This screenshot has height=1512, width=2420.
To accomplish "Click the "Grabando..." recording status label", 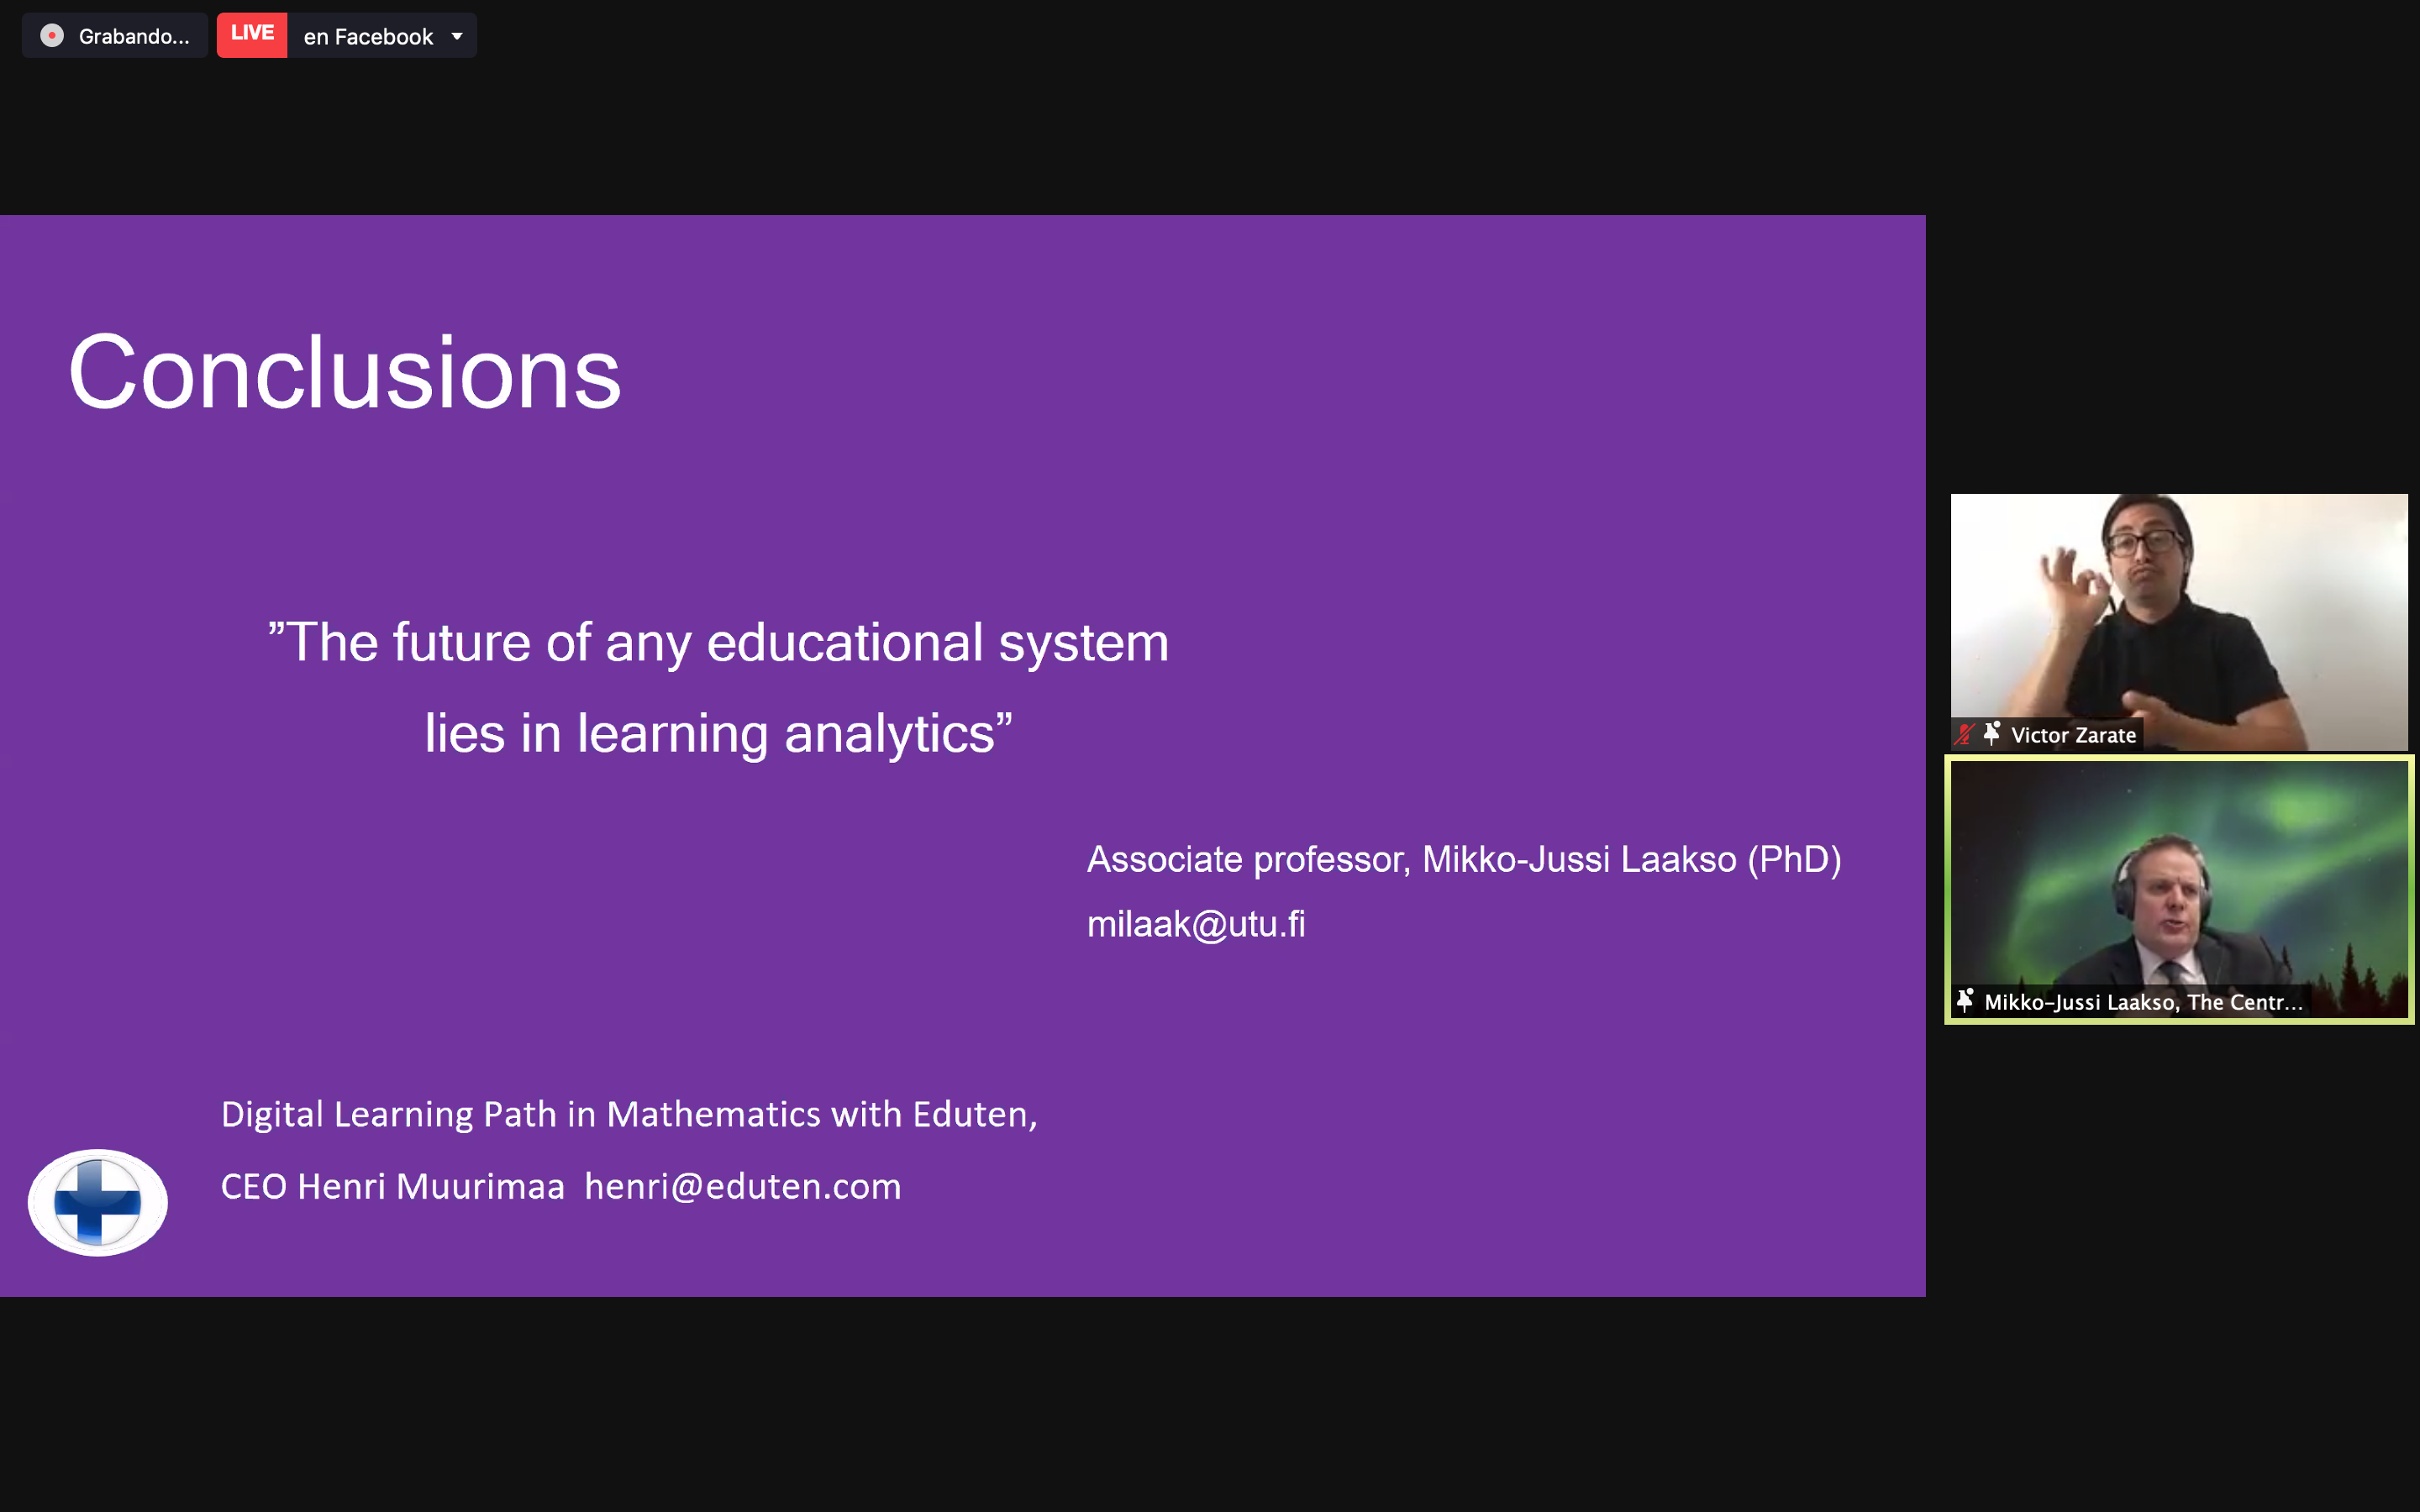I will (x=133, y=37).
